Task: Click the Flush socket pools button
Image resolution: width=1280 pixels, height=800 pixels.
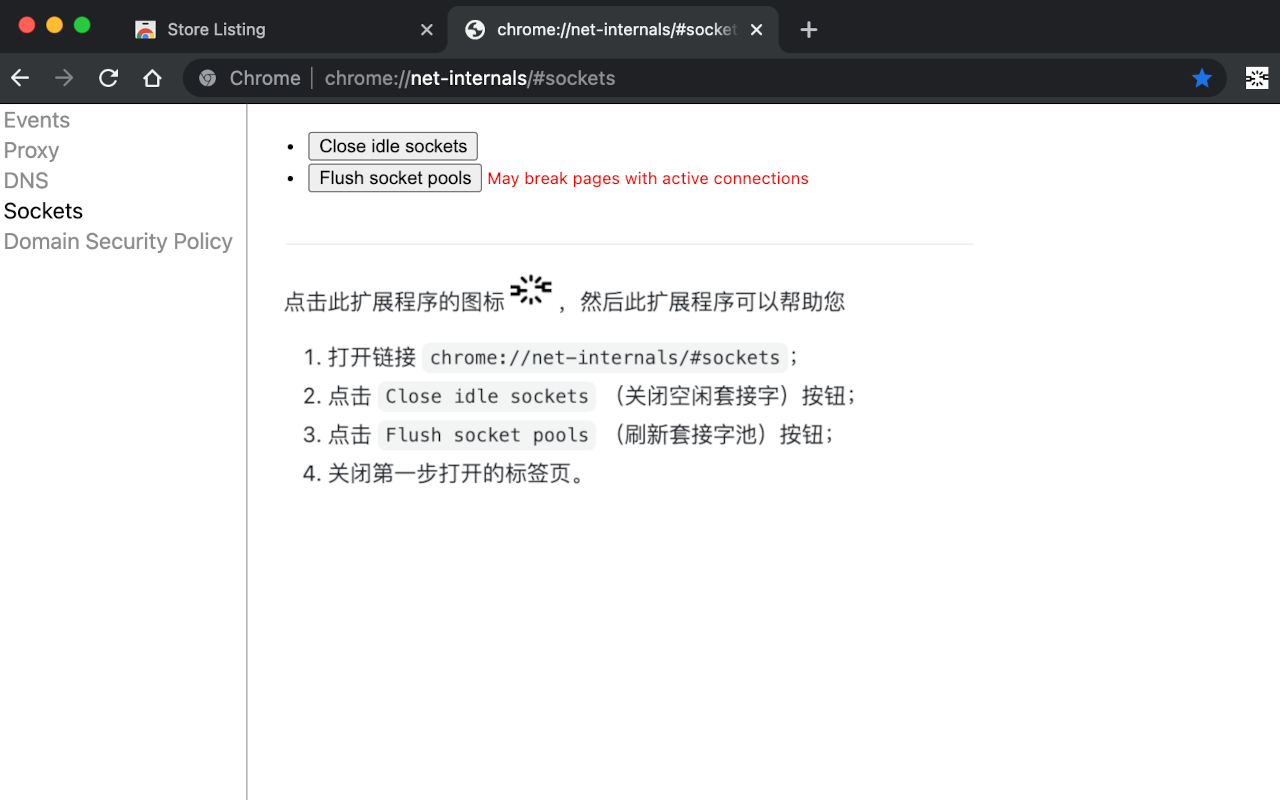Action: [x=394, y=178]
